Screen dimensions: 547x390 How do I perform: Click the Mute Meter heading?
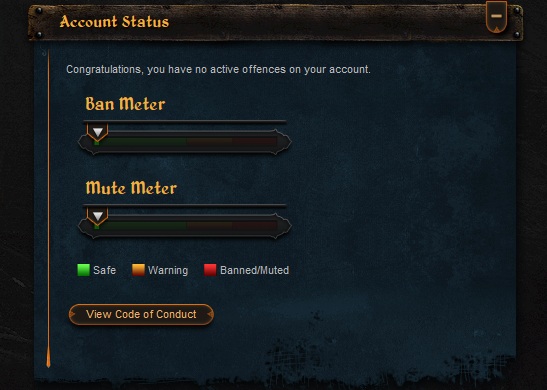click(131, 188)
